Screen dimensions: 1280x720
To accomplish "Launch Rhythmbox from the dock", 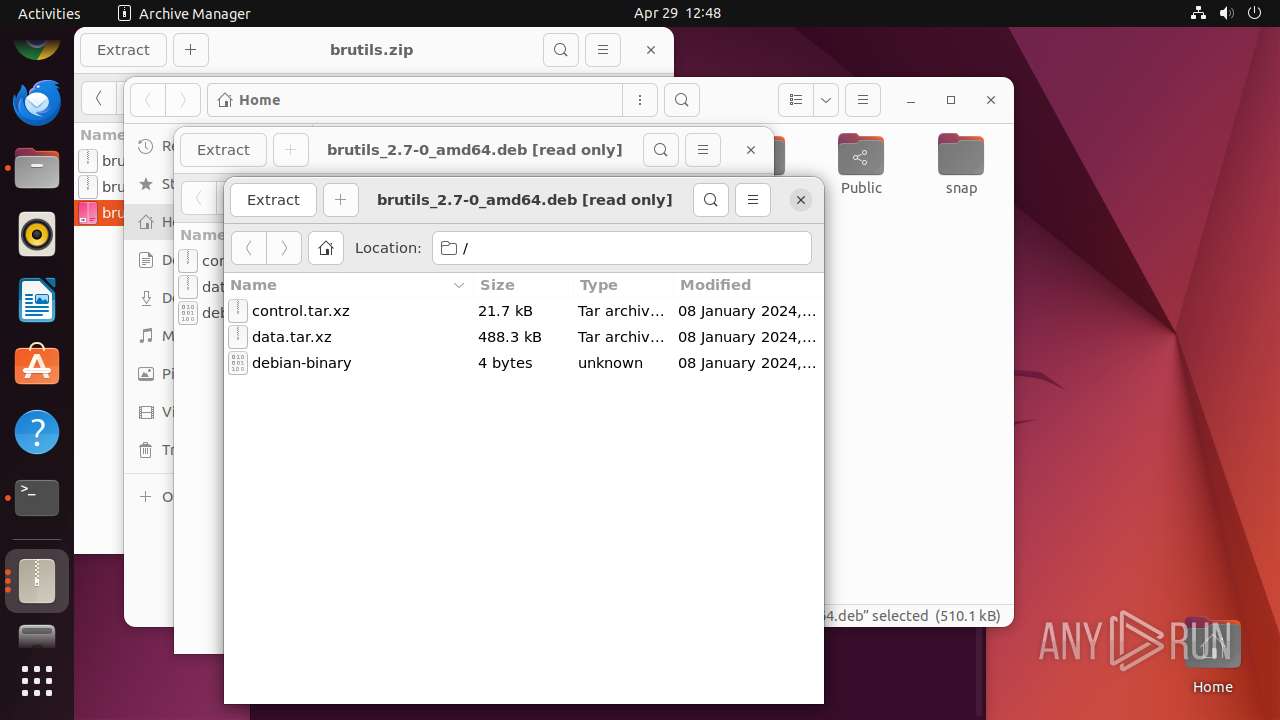I will 37,235.
